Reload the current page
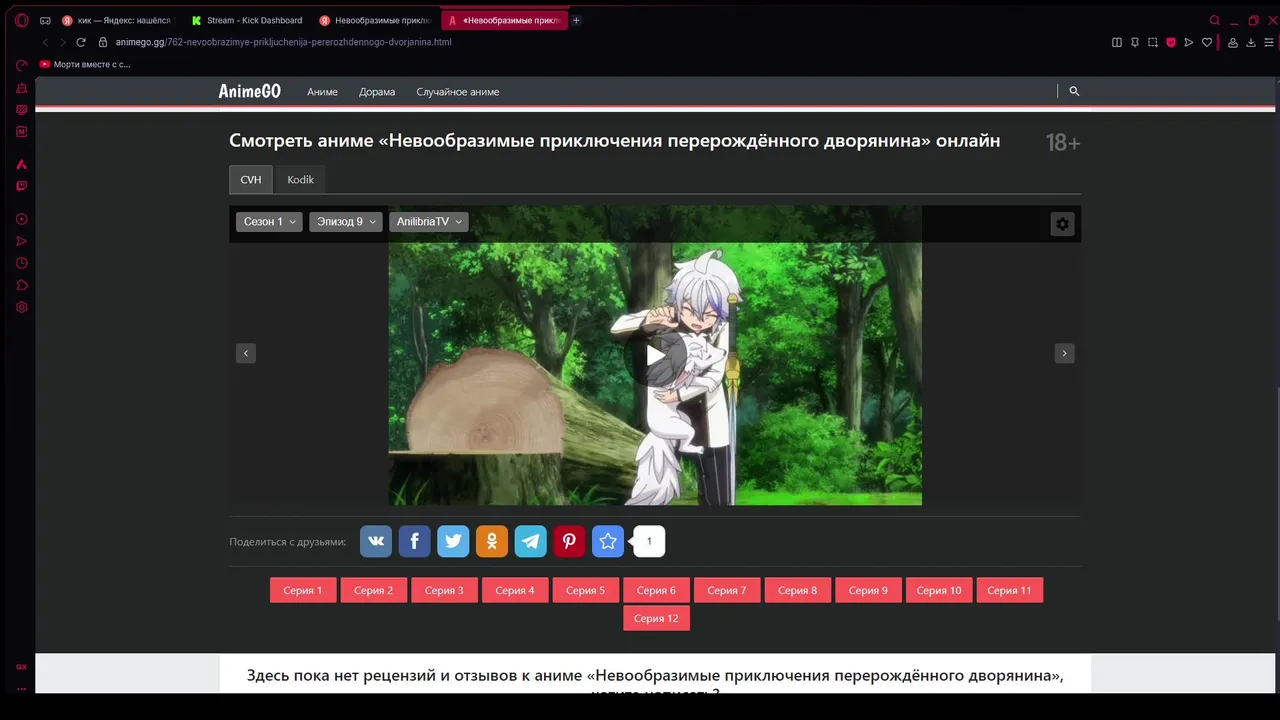The width and height of the screenshot is (1280, 720). (x=81, y=42)
